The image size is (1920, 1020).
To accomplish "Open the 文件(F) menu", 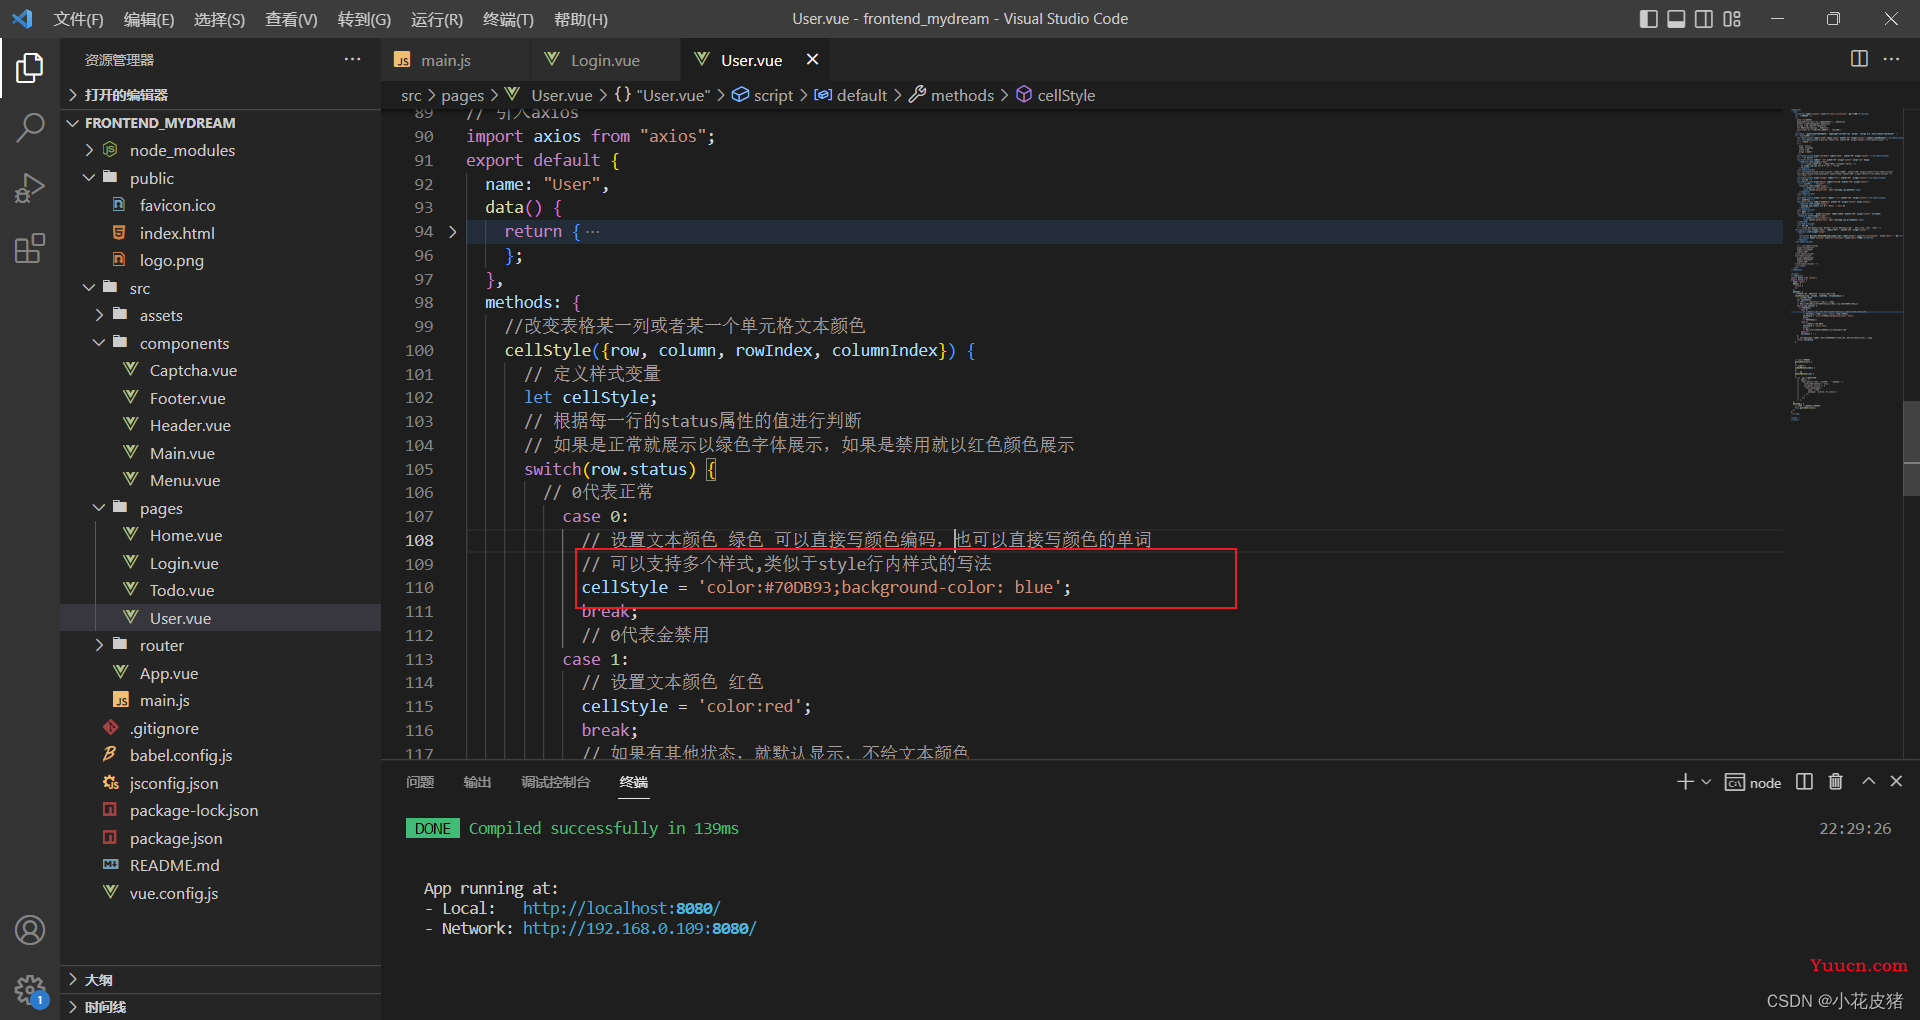I will pos(78,19).
